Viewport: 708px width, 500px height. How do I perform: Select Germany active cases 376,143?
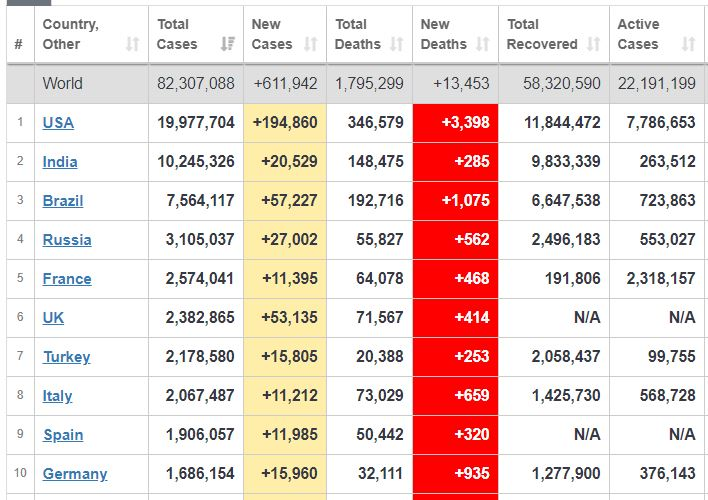point(667,473)
